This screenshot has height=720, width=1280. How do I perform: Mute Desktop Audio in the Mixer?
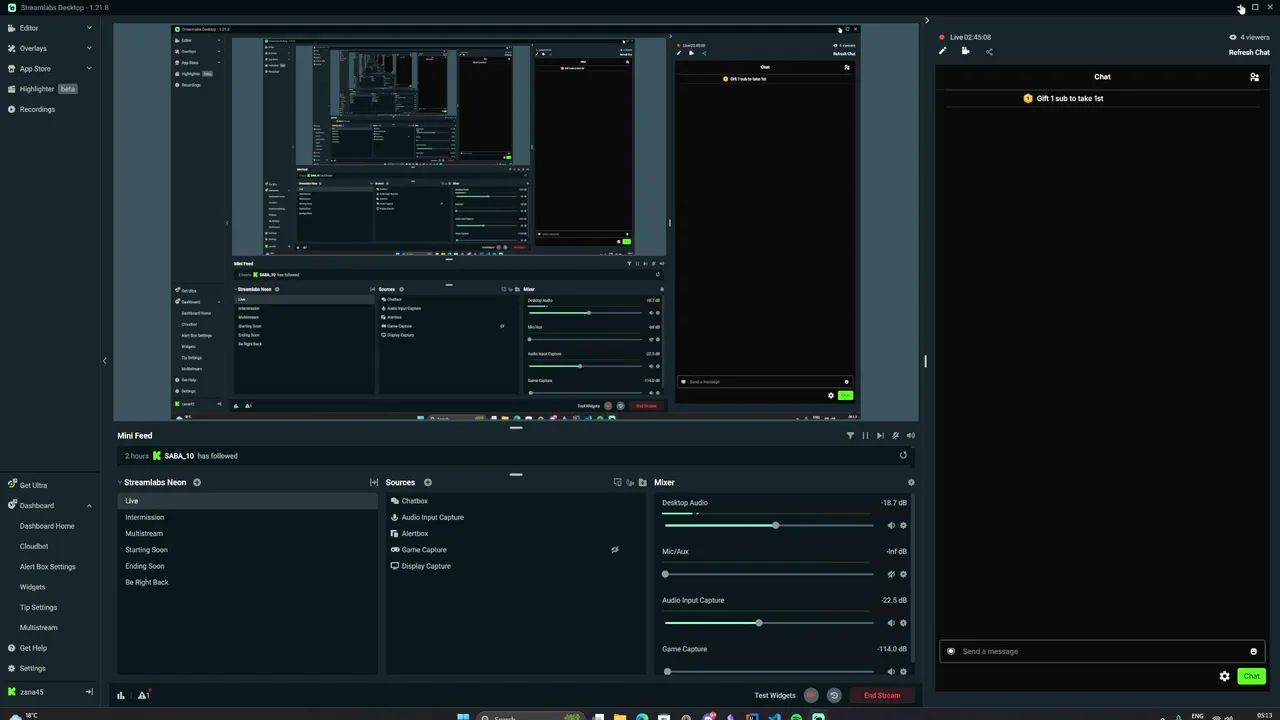891,526
